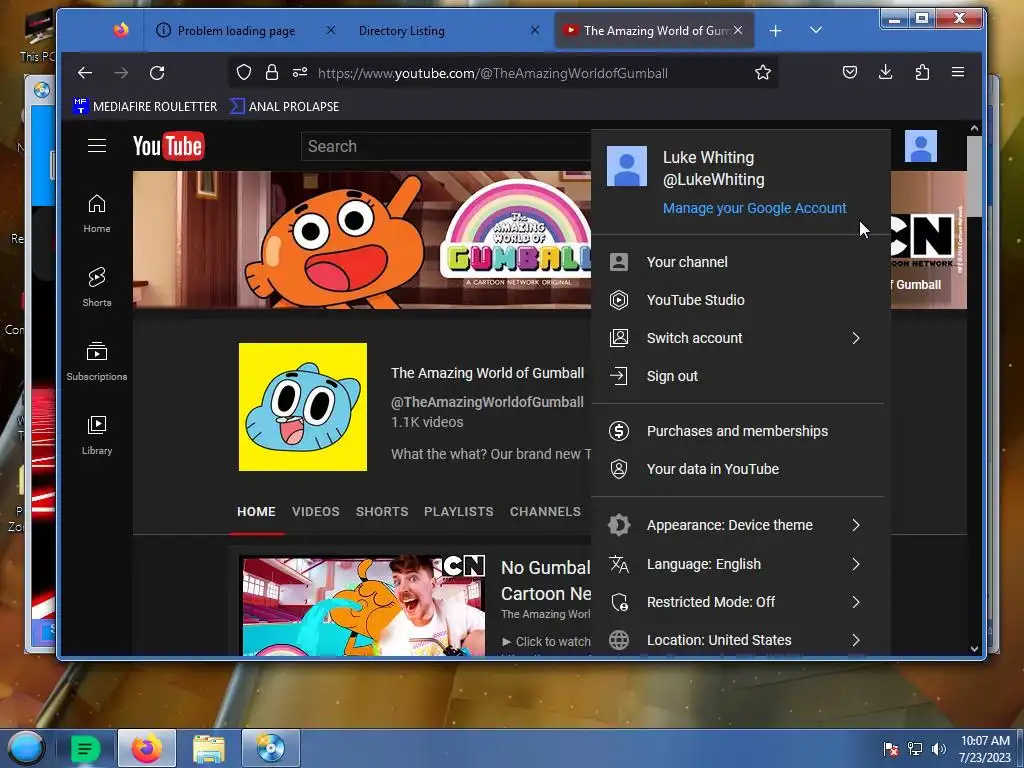Click the Action Center flag tray icon

891,748
